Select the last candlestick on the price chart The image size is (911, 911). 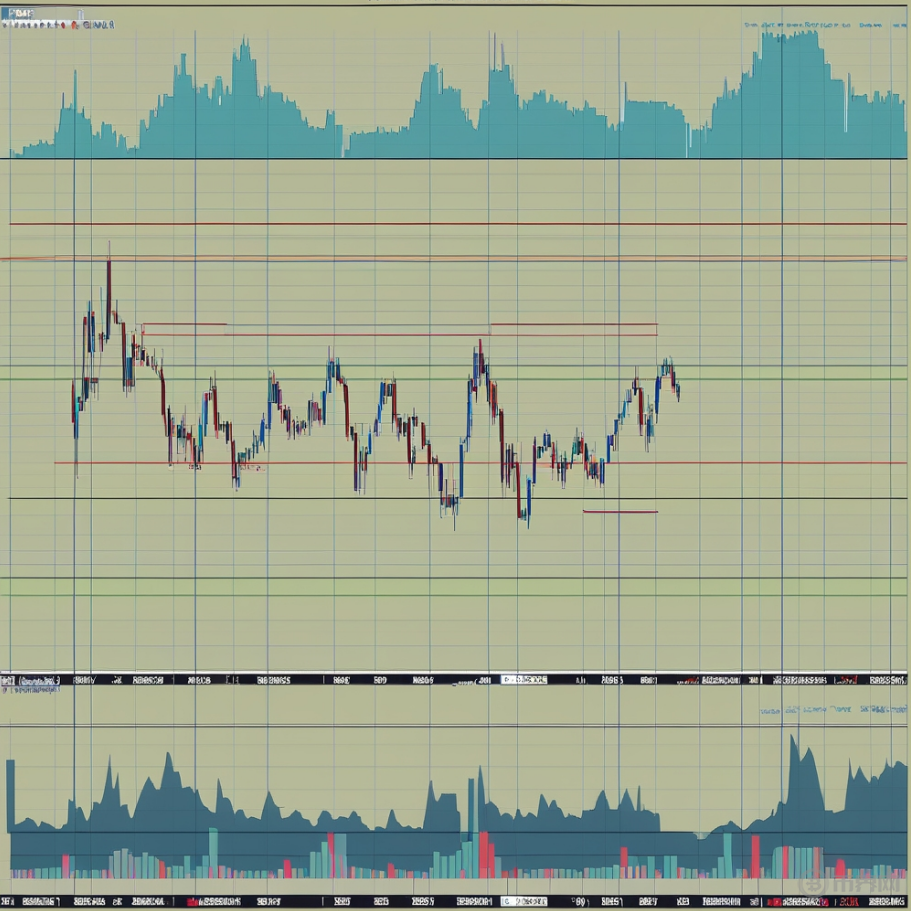678,391
